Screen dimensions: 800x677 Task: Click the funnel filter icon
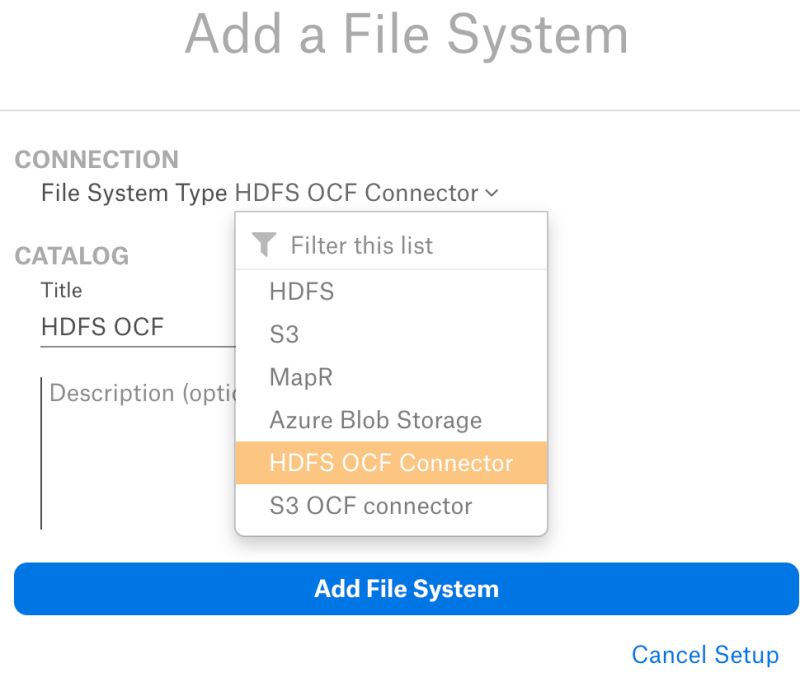(x=263, y=244)
